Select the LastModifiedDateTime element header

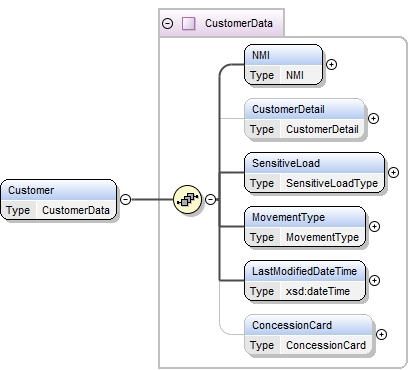pyautogui.click(x=305, y=271)
